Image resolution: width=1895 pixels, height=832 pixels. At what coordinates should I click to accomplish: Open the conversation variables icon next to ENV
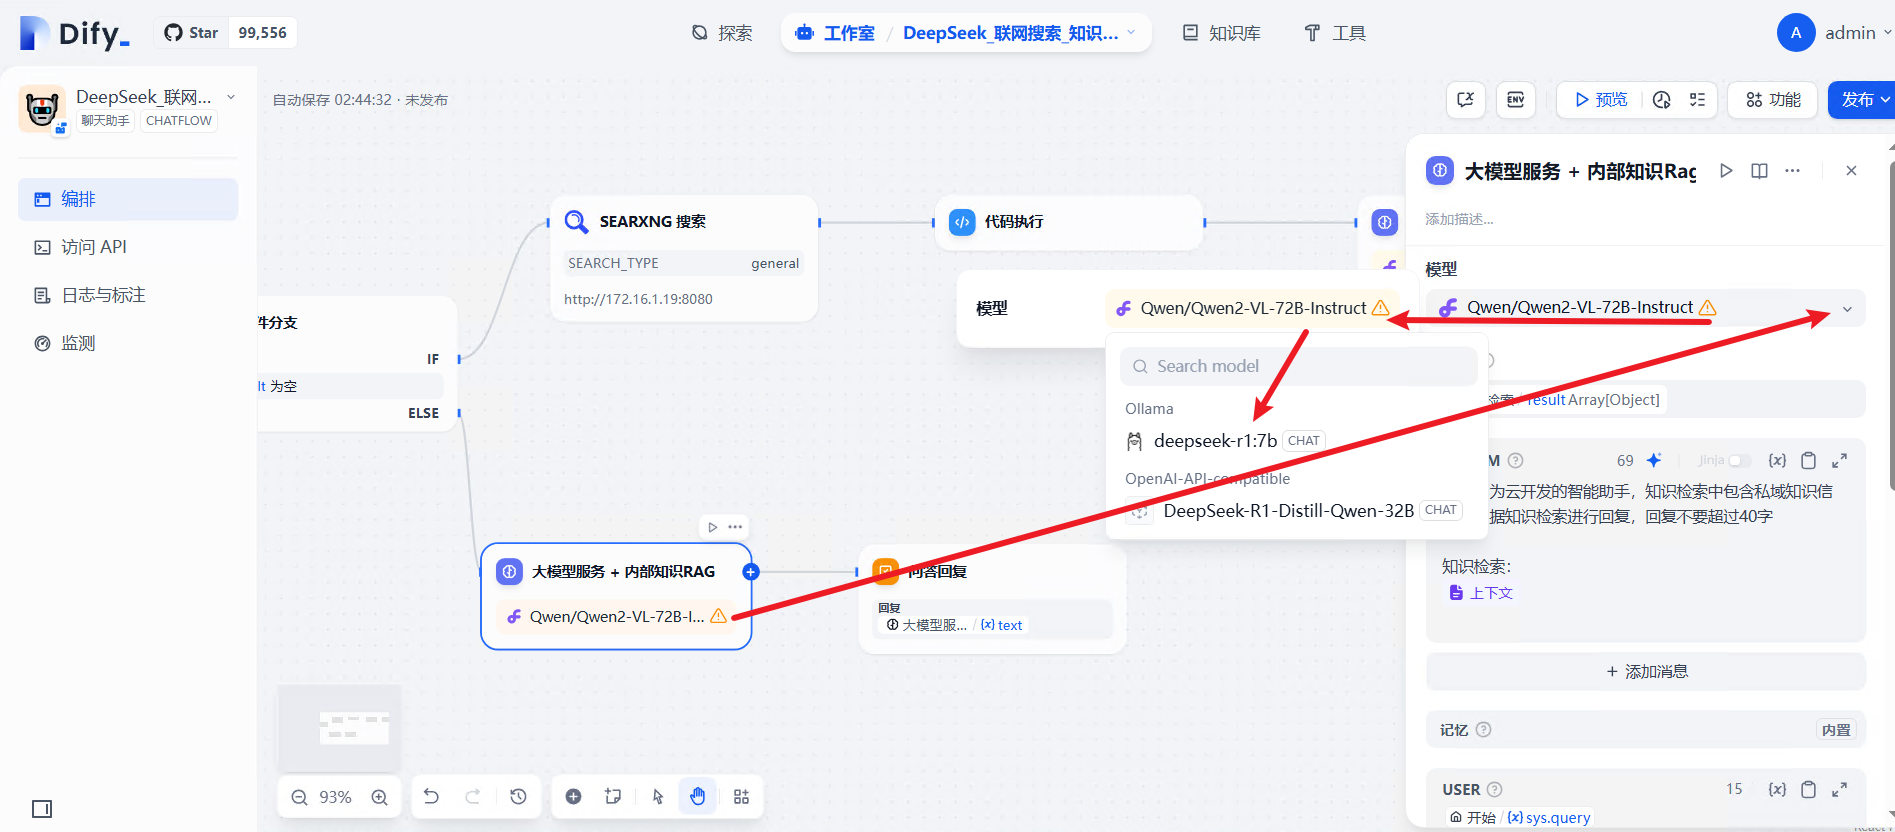tap(1466, 100)
